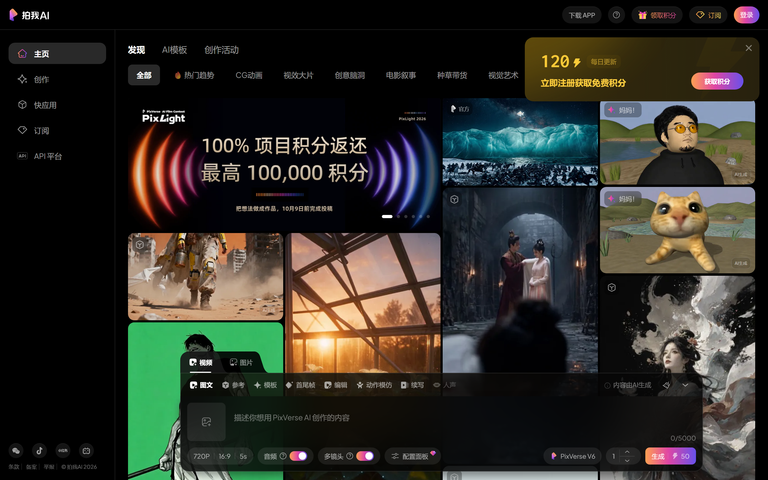This screenshot has width=768, height=480.
Task: Click the 小红书 icon in sidebar footer
Action: (x=63, y=451)
